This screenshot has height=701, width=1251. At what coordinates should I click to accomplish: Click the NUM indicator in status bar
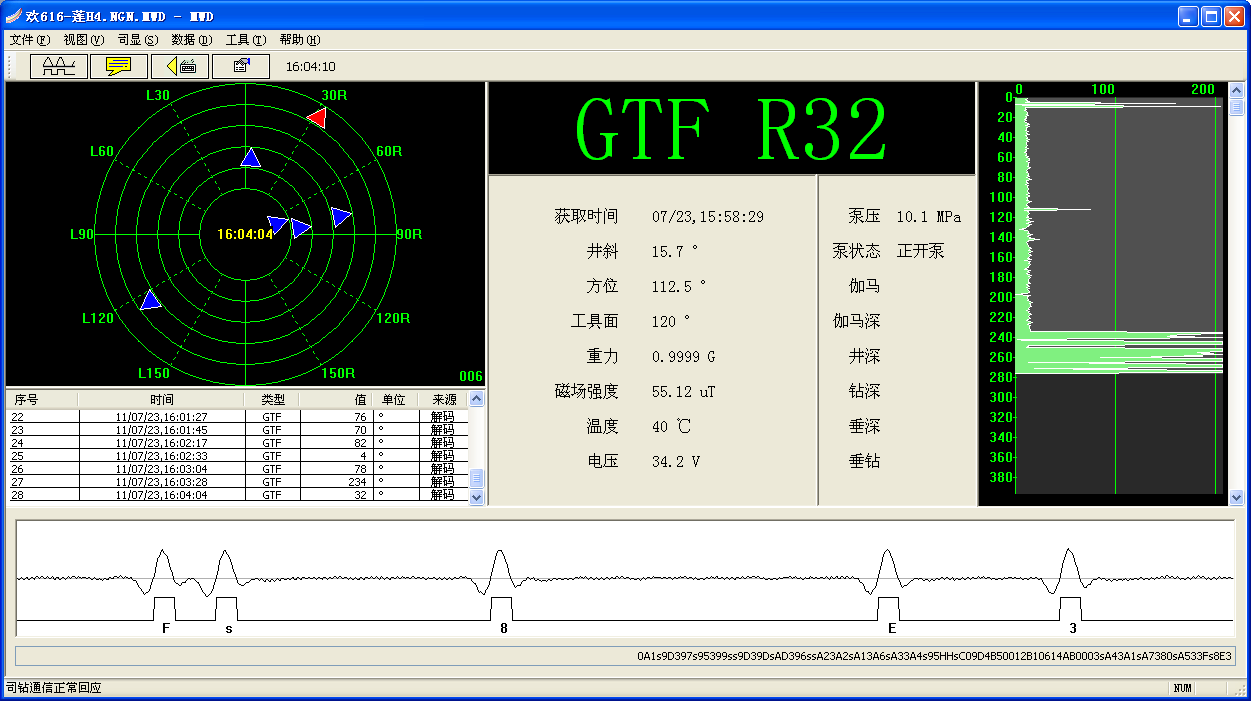coord(1183,688)
